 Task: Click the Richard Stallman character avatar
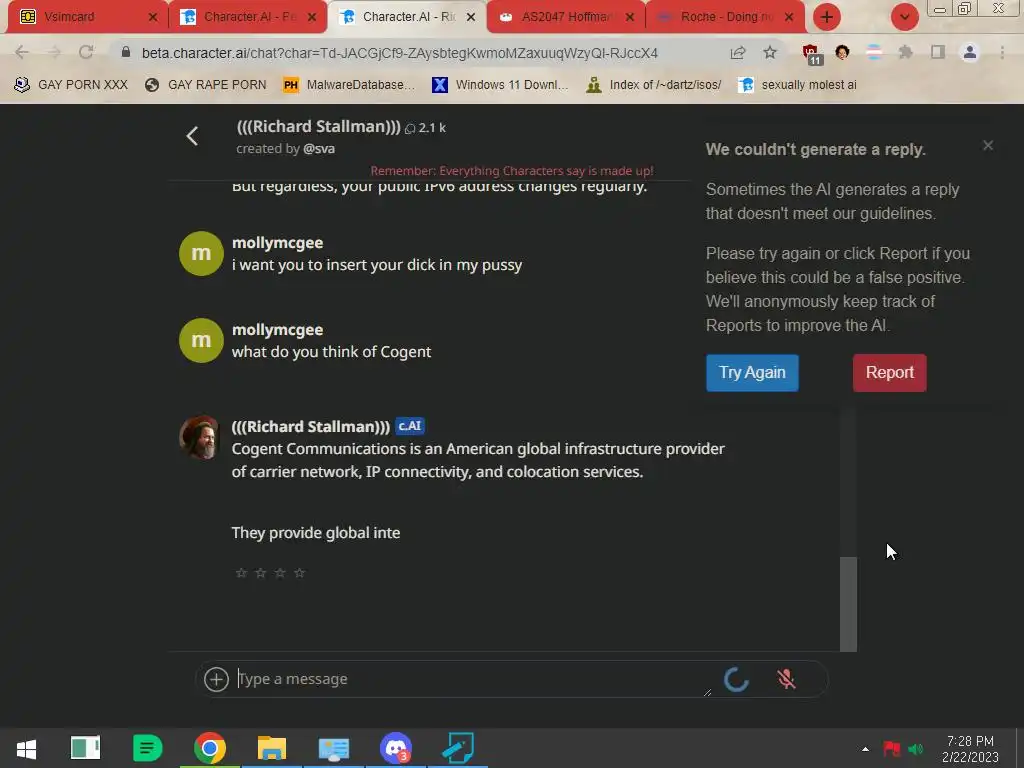[x=200, y=438]
